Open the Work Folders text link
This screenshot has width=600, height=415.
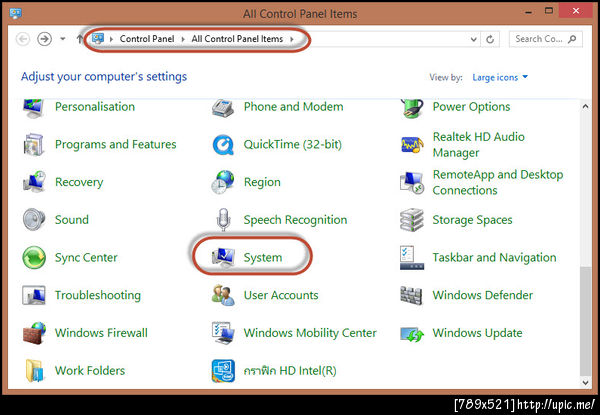click(x=90, y=371)
